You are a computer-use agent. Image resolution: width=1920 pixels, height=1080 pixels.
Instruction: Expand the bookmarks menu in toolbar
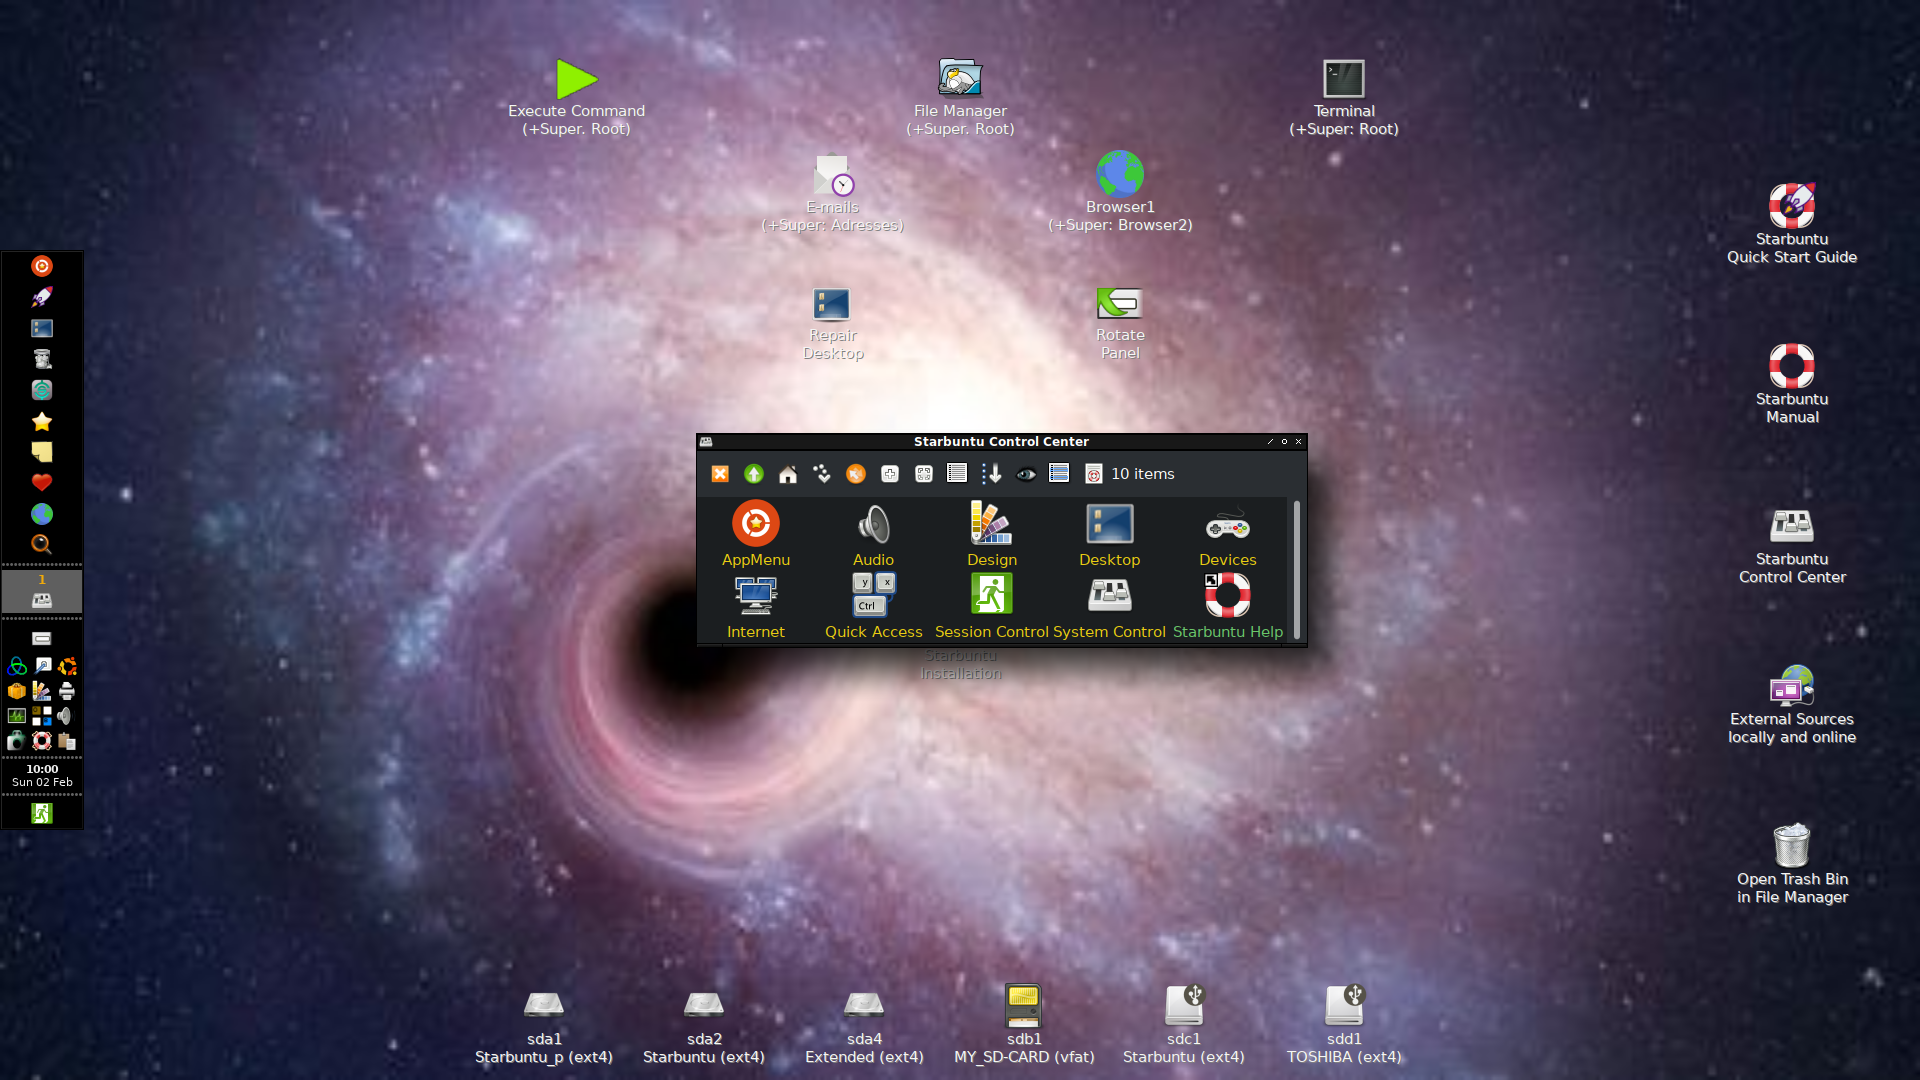click(x=822, y=474)
